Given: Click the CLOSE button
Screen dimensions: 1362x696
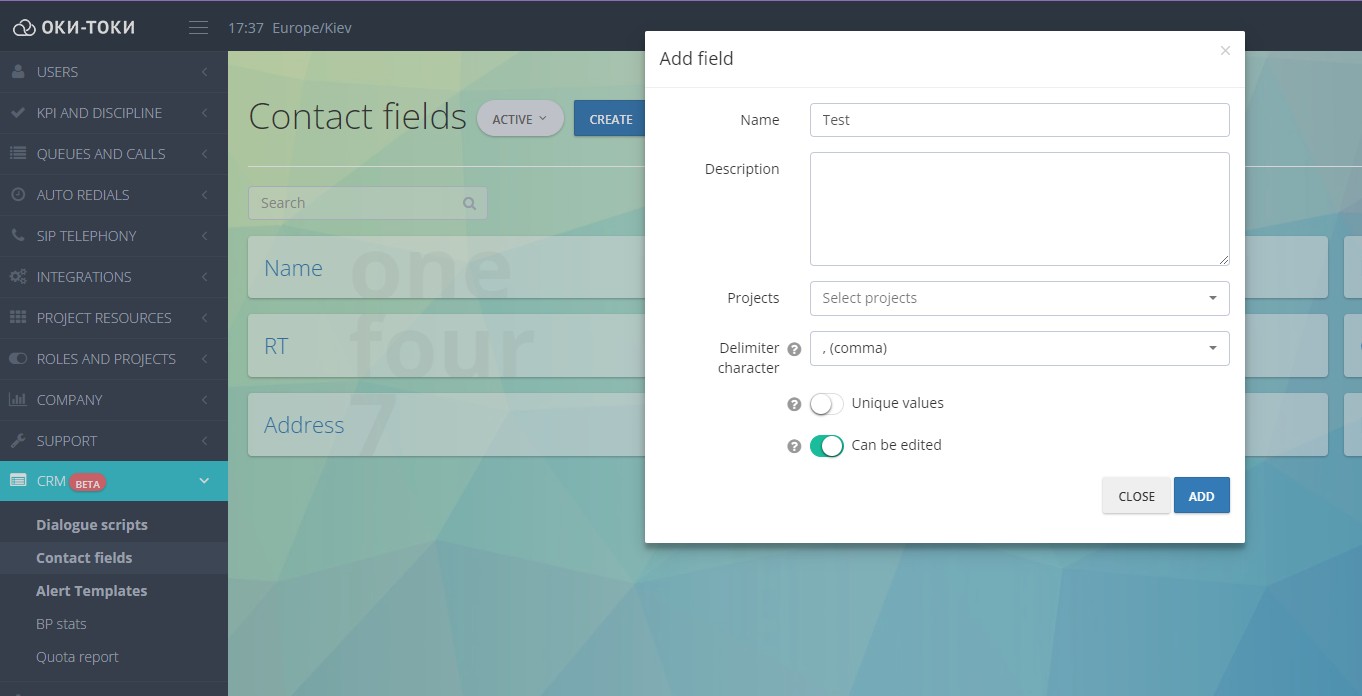Looking at the screenshot, I should coord(1136,496).
